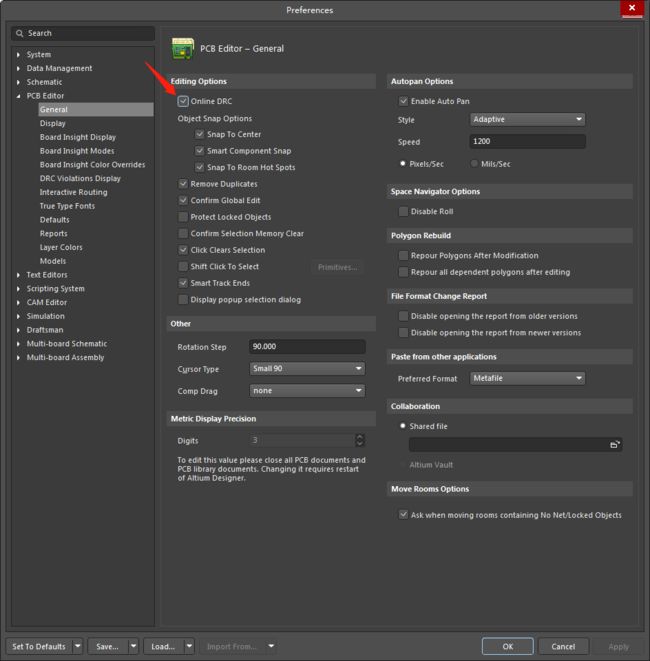
Task: Enable Repour Polygons After Modification
Action: (x=403, y=255)
